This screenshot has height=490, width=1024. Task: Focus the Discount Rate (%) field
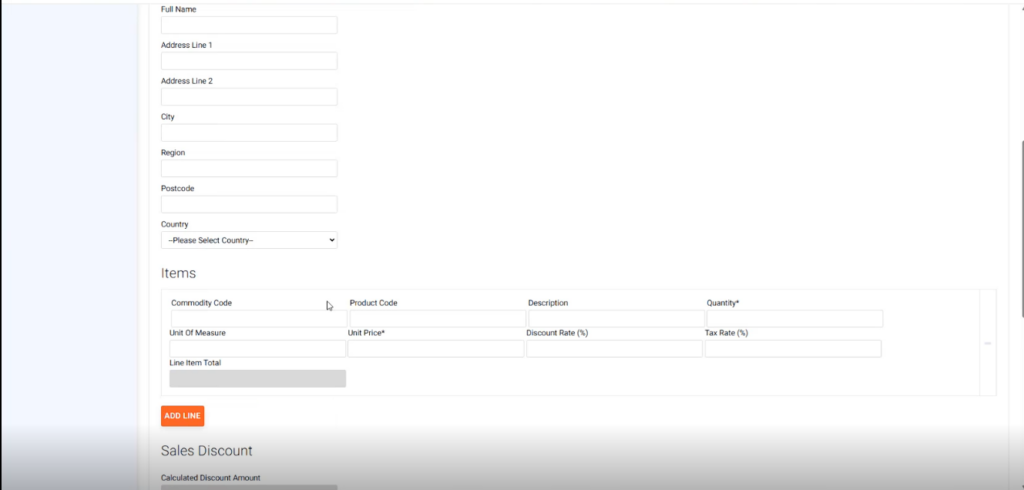click(x=614, y=349)
